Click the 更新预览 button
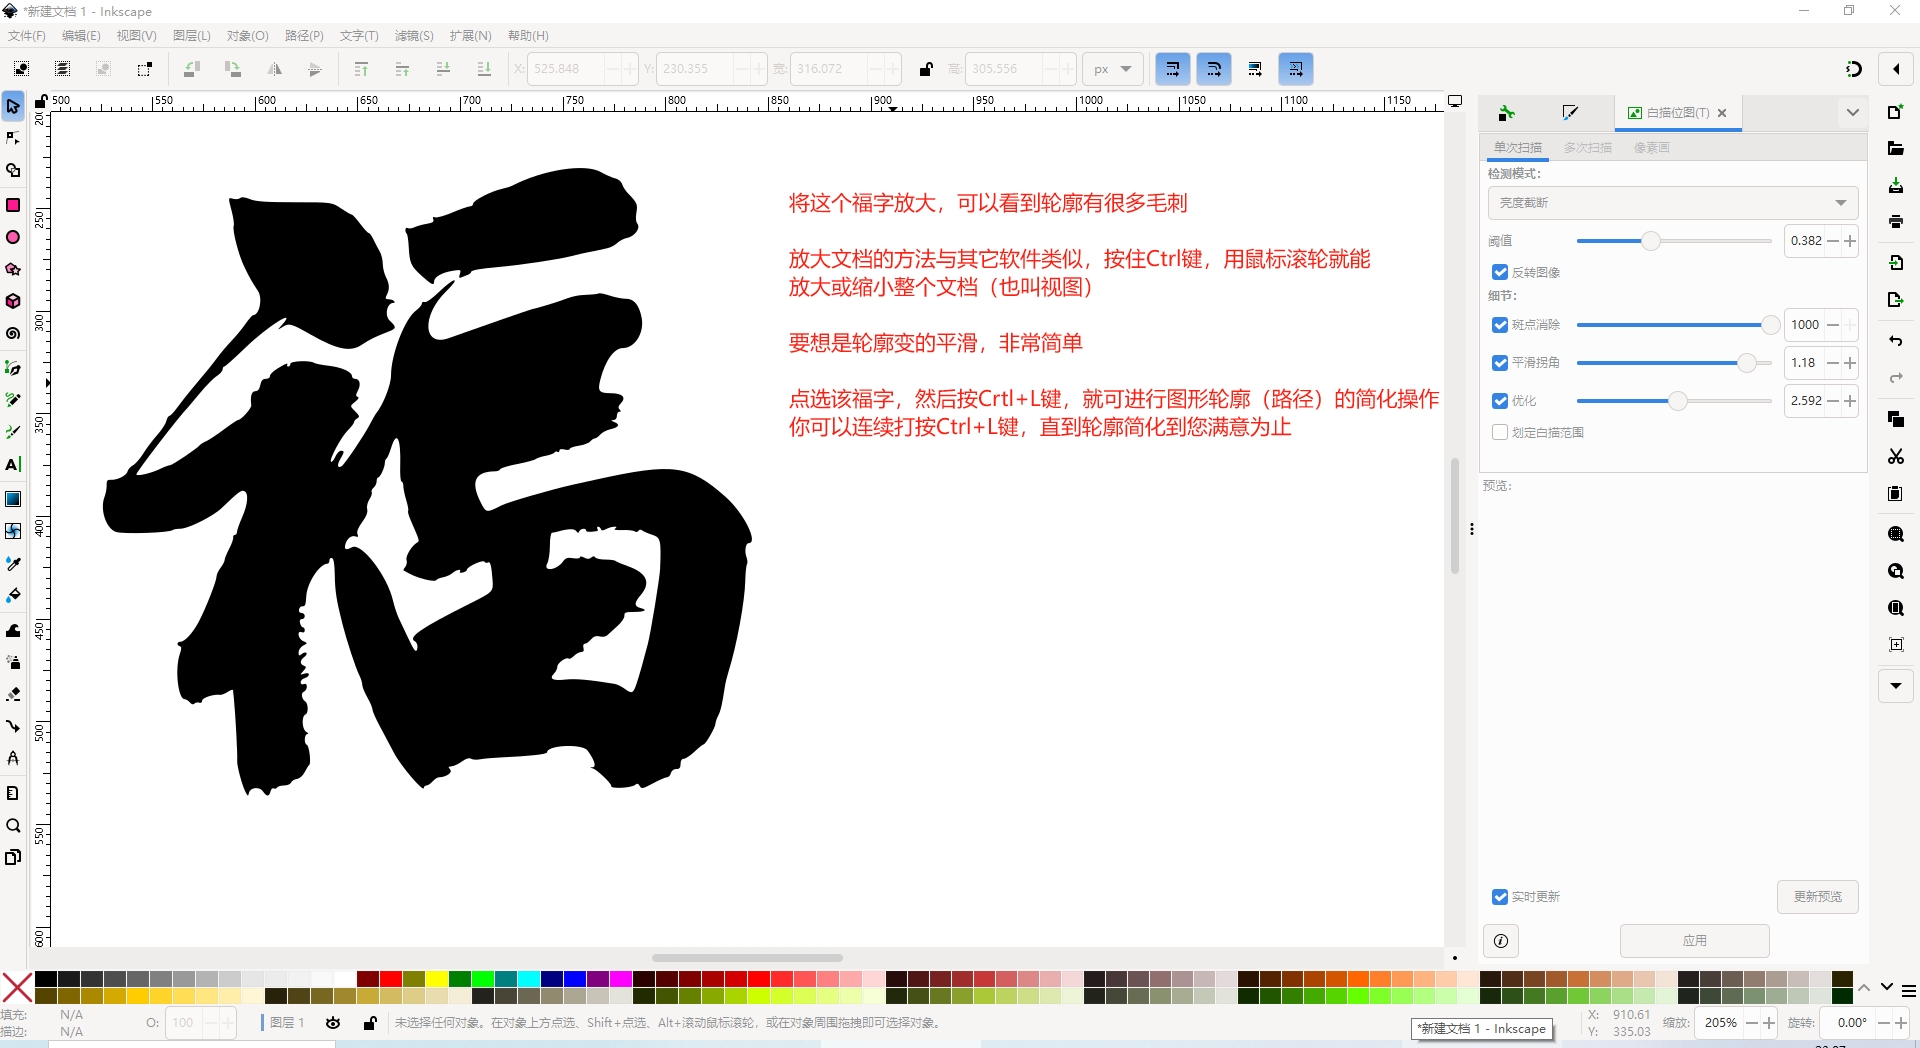 1817,897
